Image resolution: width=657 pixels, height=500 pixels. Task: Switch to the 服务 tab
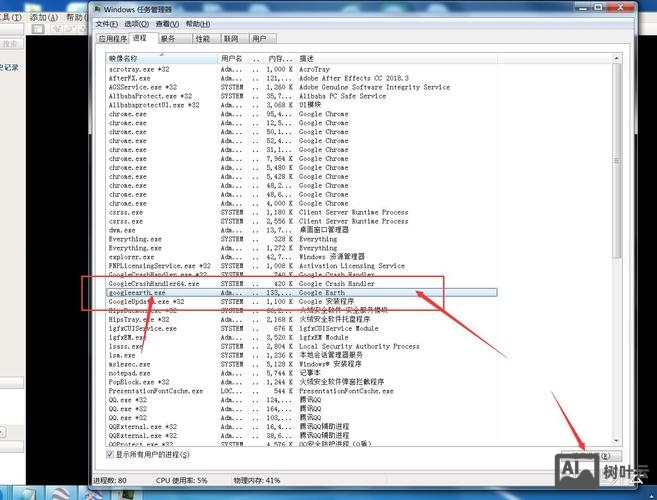click(x=167, y=38)
